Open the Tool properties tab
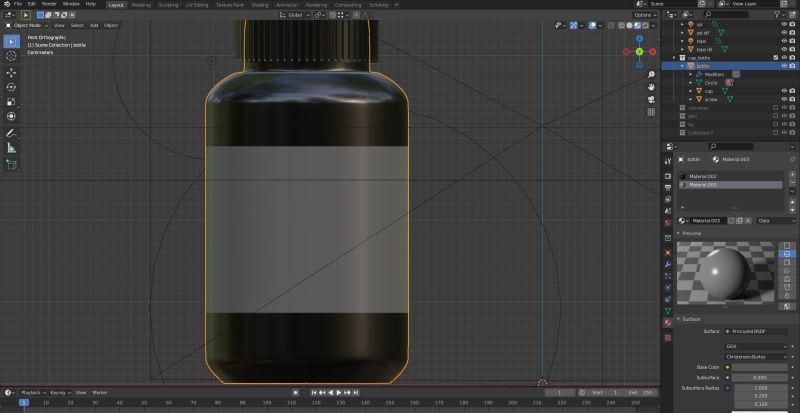The height and width of the screenshot is (413, 800). click(x=668, y=161)
